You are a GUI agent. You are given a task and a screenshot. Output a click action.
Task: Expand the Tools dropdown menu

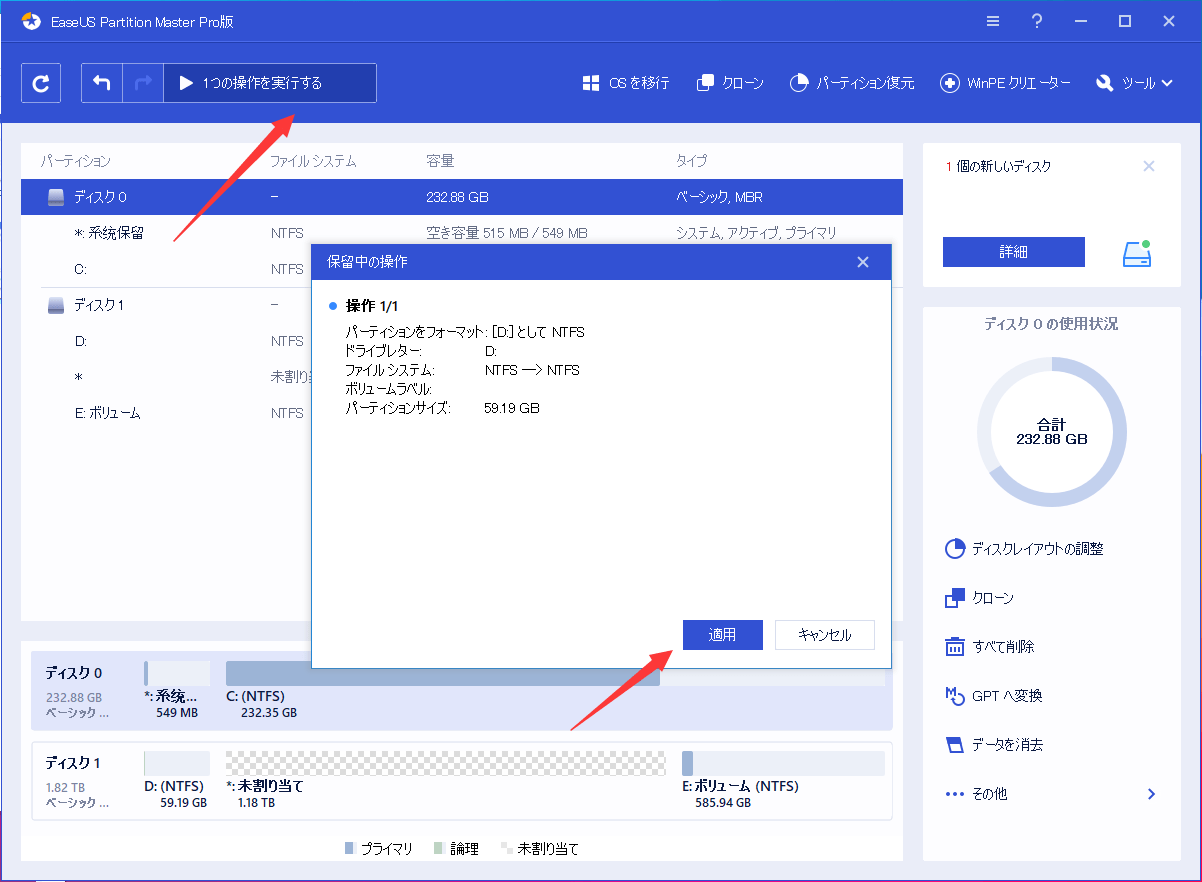pyautogui.click(x=1135, y=83)
